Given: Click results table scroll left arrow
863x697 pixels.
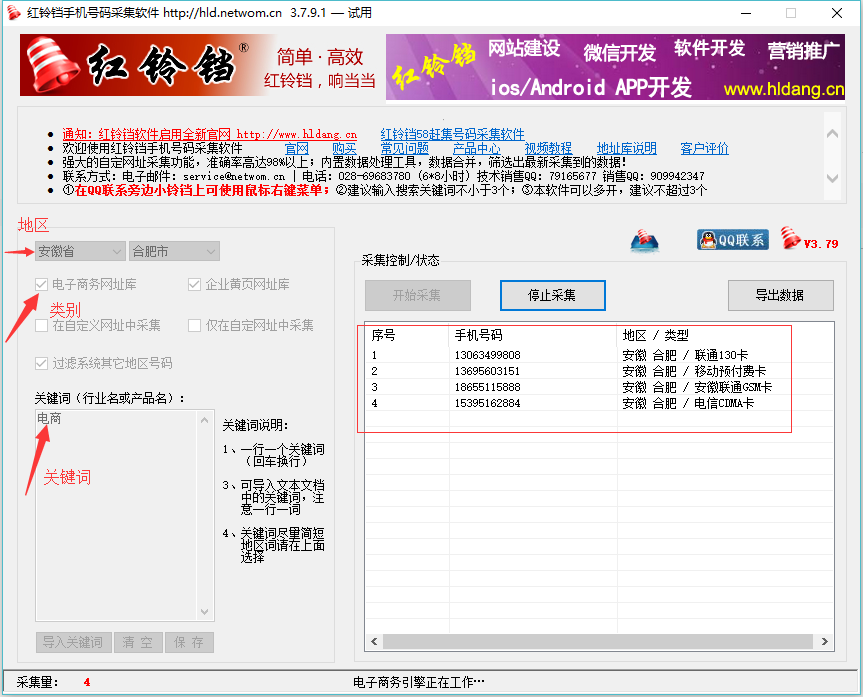Looking at the screenshot, I should pyautogui.click(x=374, y=641).
